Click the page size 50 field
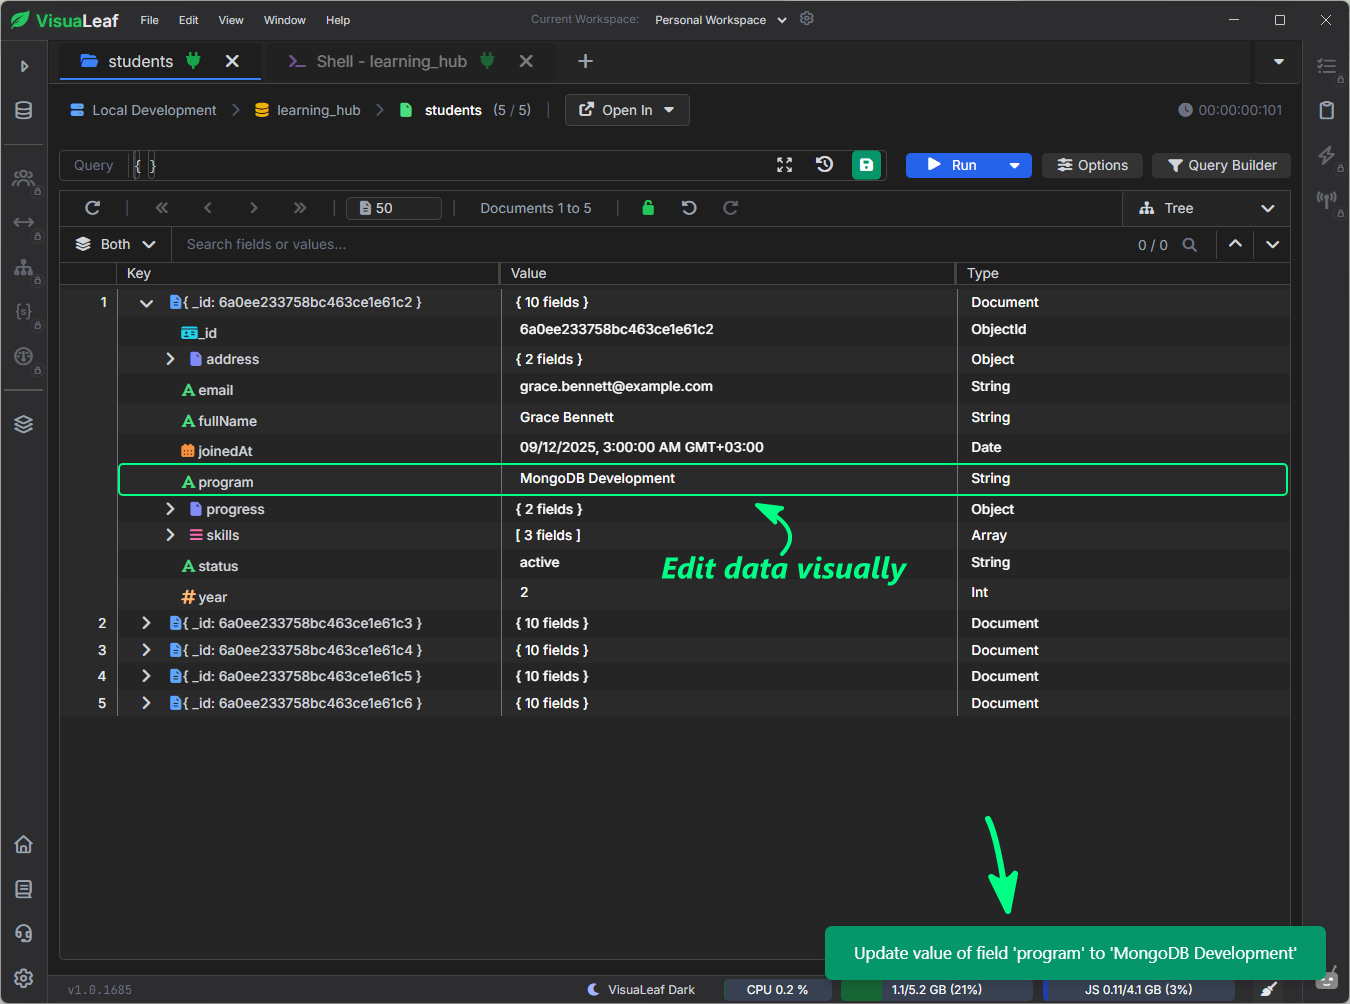 tap(394, 208)
